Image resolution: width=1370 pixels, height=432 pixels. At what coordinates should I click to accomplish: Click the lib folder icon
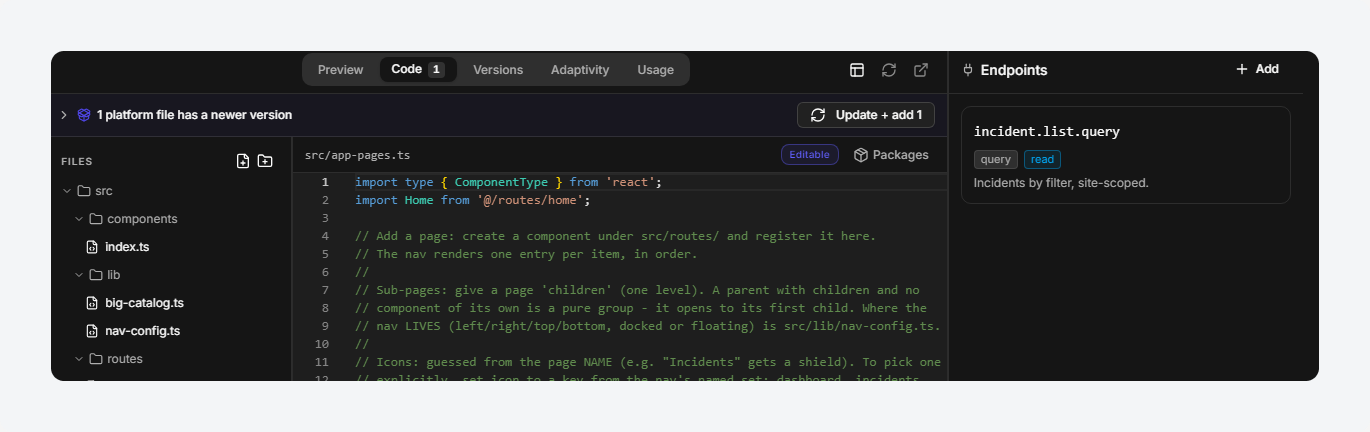tap(96, 275)
